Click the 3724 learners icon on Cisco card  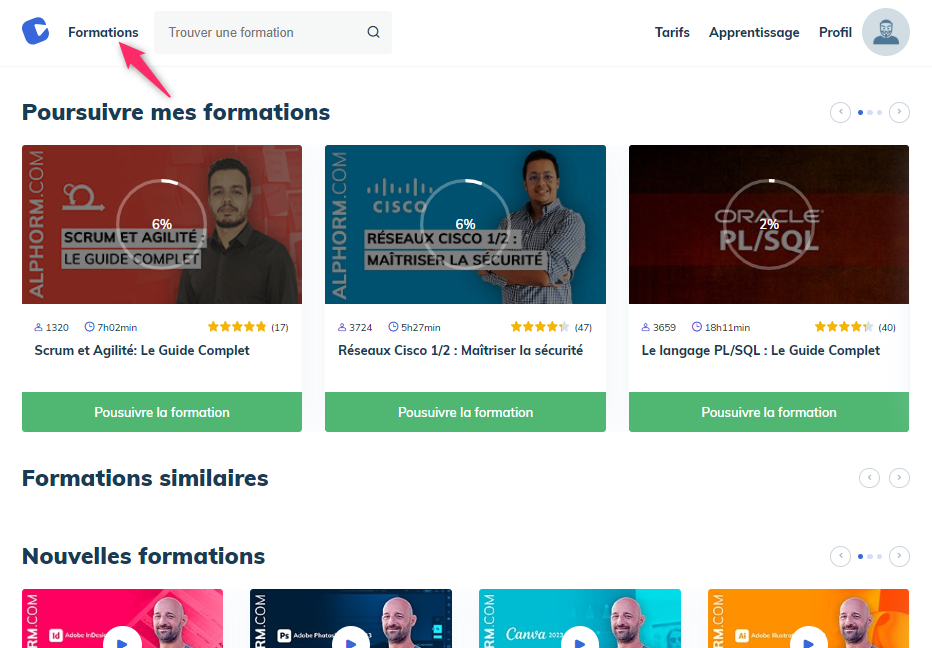coord(342,327)
